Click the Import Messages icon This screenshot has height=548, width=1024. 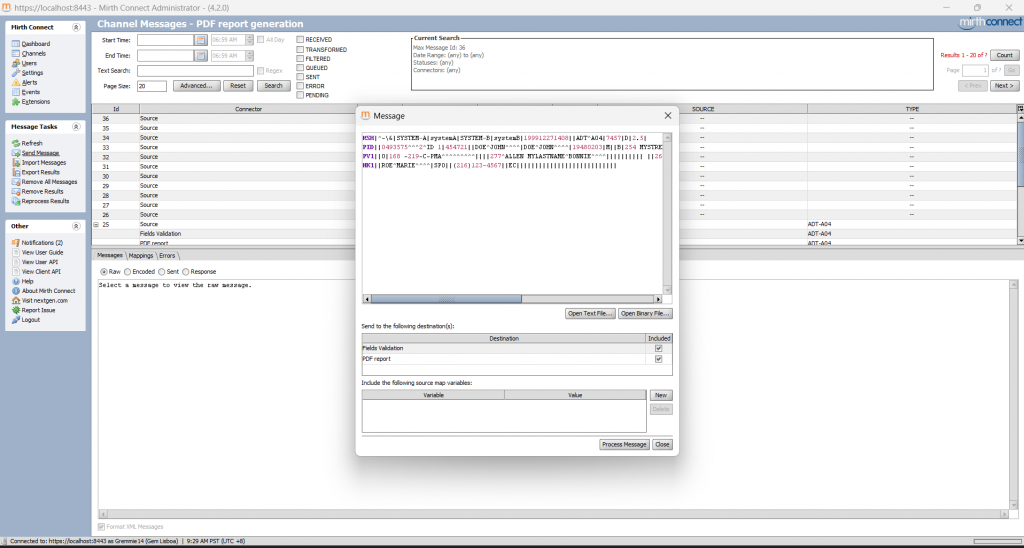[16, 163]
